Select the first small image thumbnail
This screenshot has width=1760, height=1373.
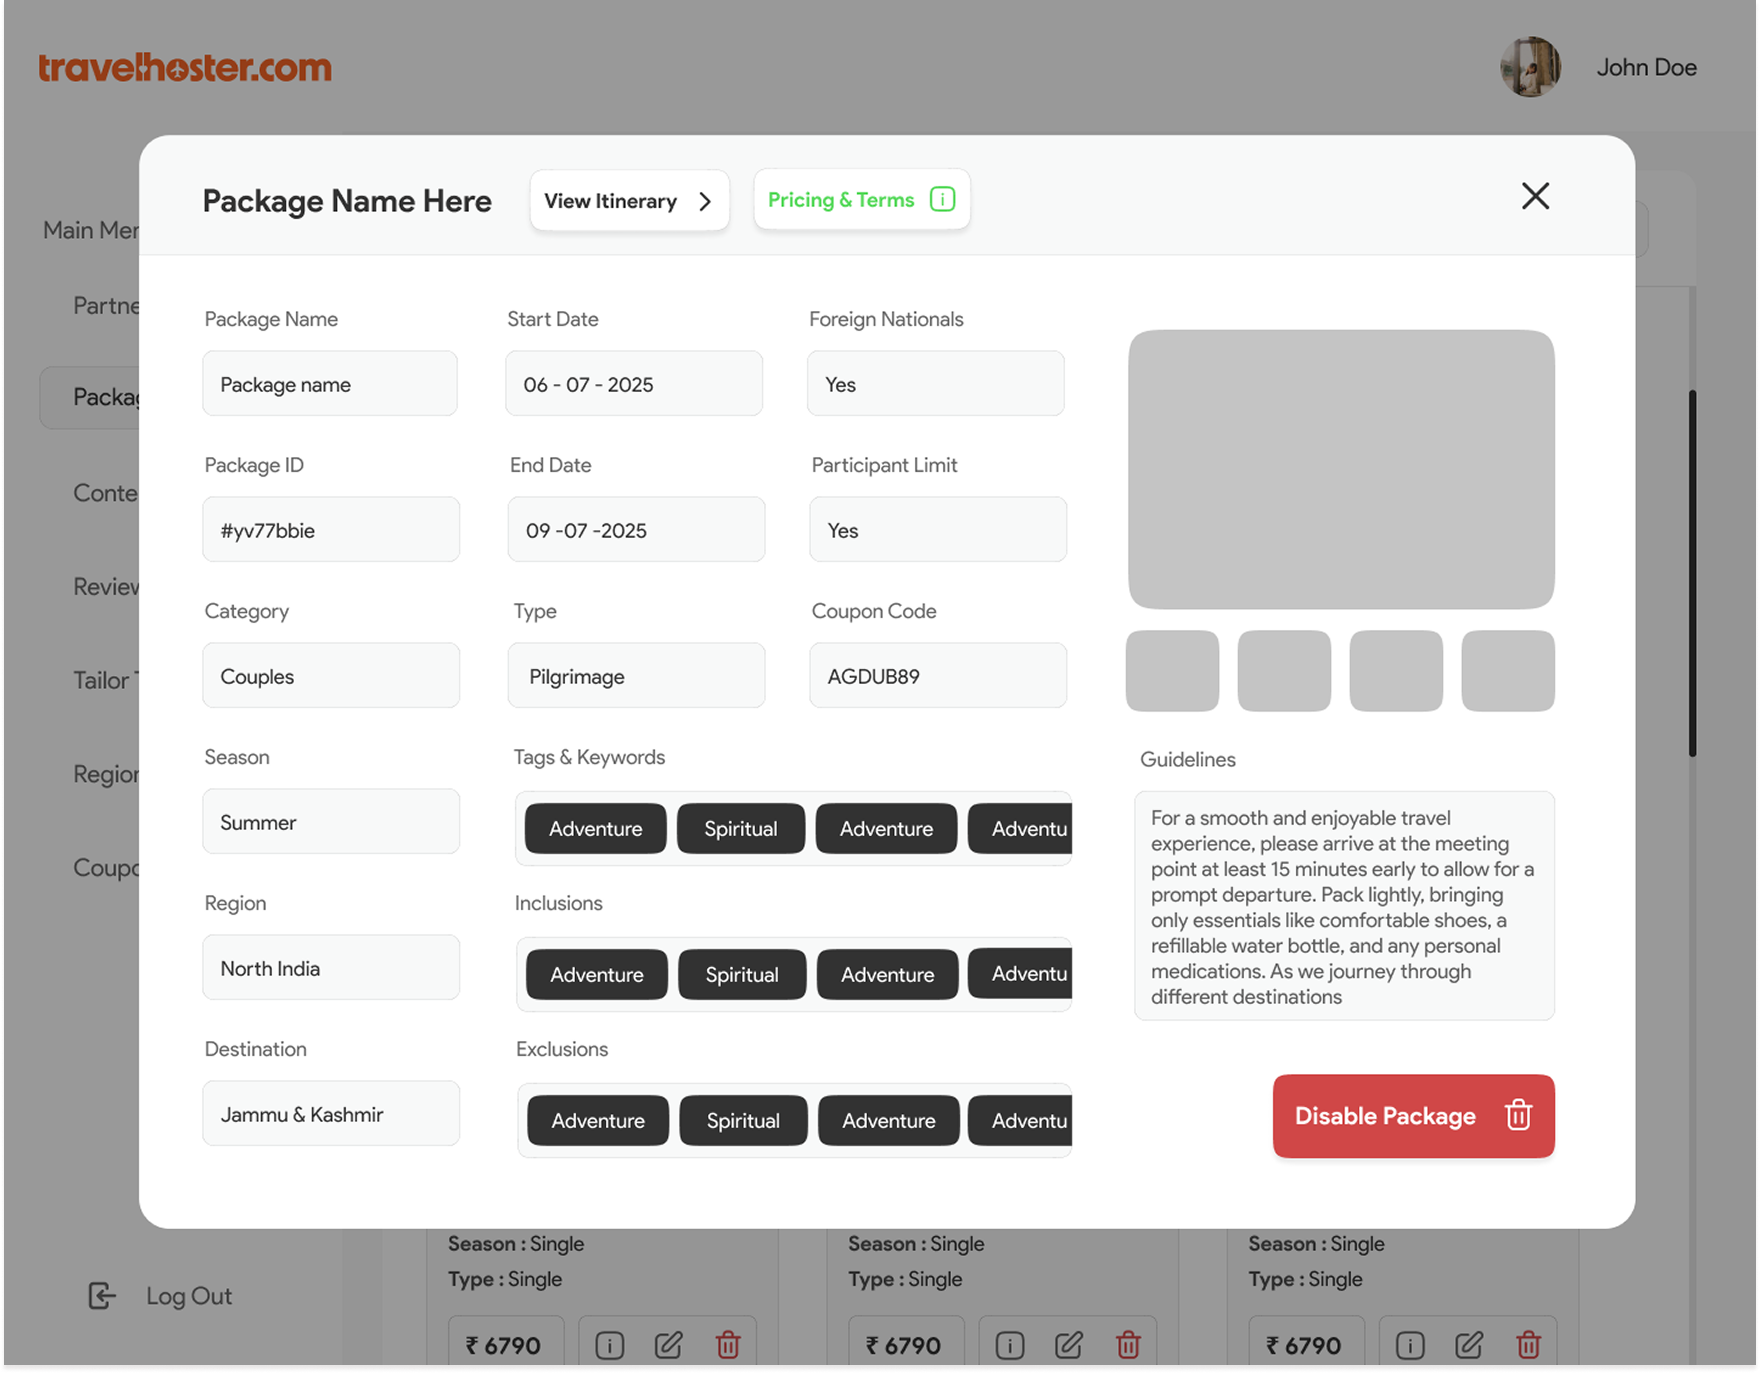pyautogui.click(x=1172, y=671)
